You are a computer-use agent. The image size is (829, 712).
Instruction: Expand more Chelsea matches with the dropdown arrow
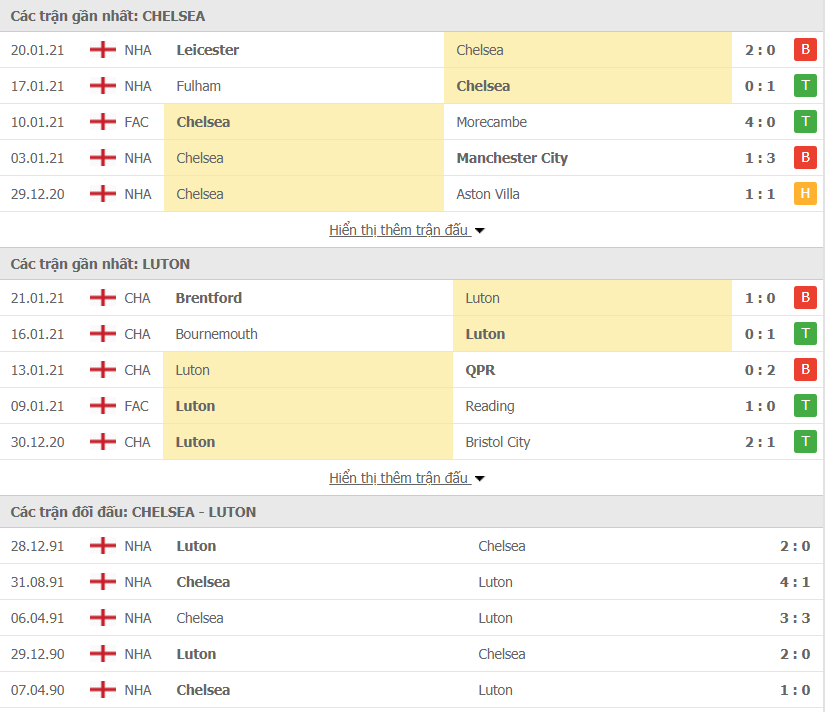click(480, 231)
